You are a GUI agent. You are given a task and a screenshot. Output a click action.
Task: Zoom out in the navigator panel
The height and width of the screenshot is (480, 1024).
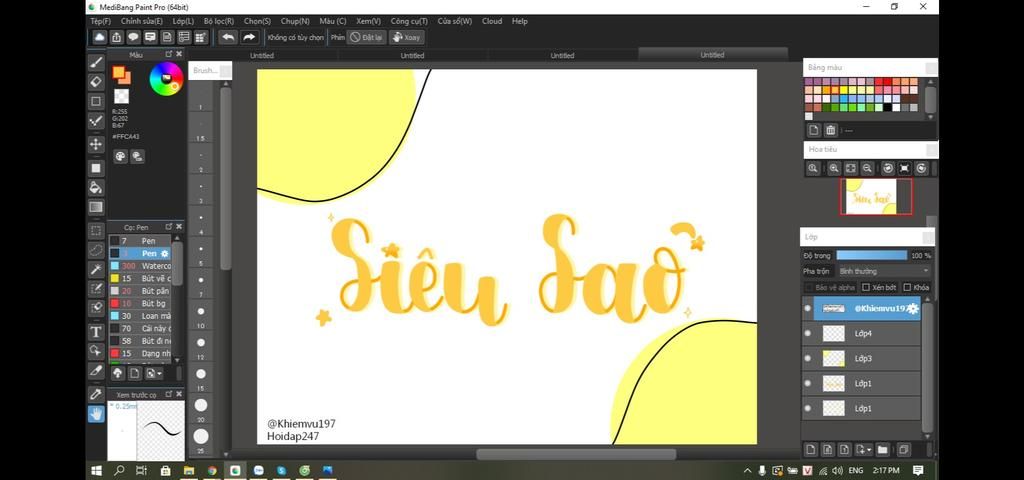[867, 168]
